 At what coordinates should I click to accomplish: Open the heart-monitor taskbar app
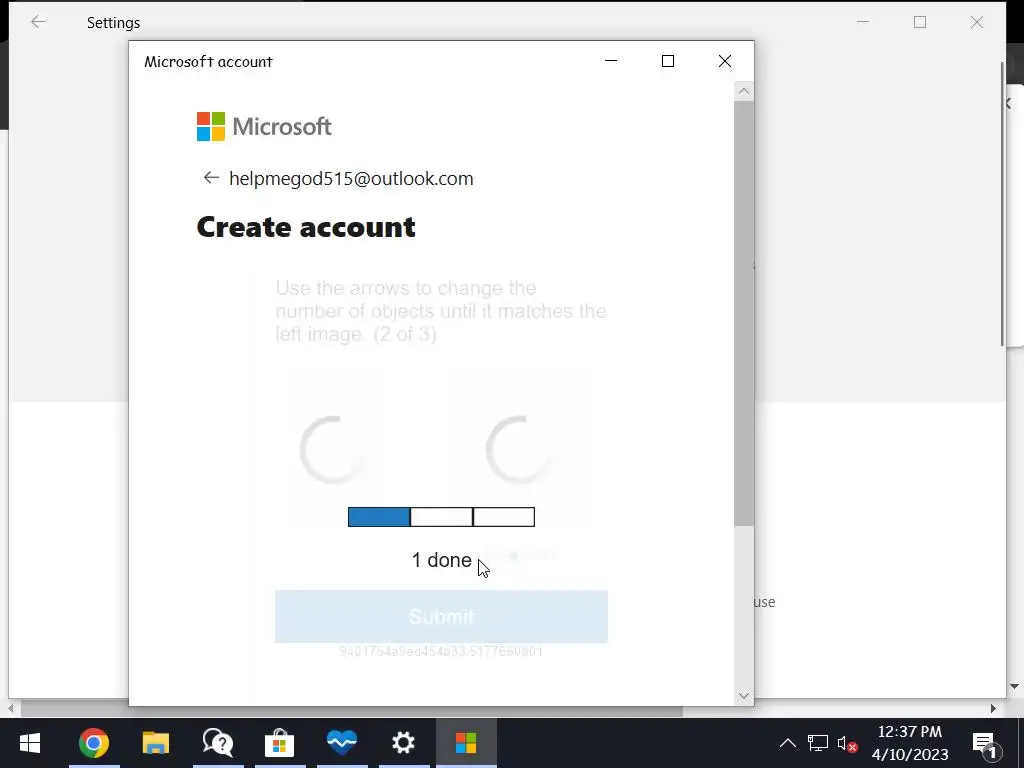(342, 743)
